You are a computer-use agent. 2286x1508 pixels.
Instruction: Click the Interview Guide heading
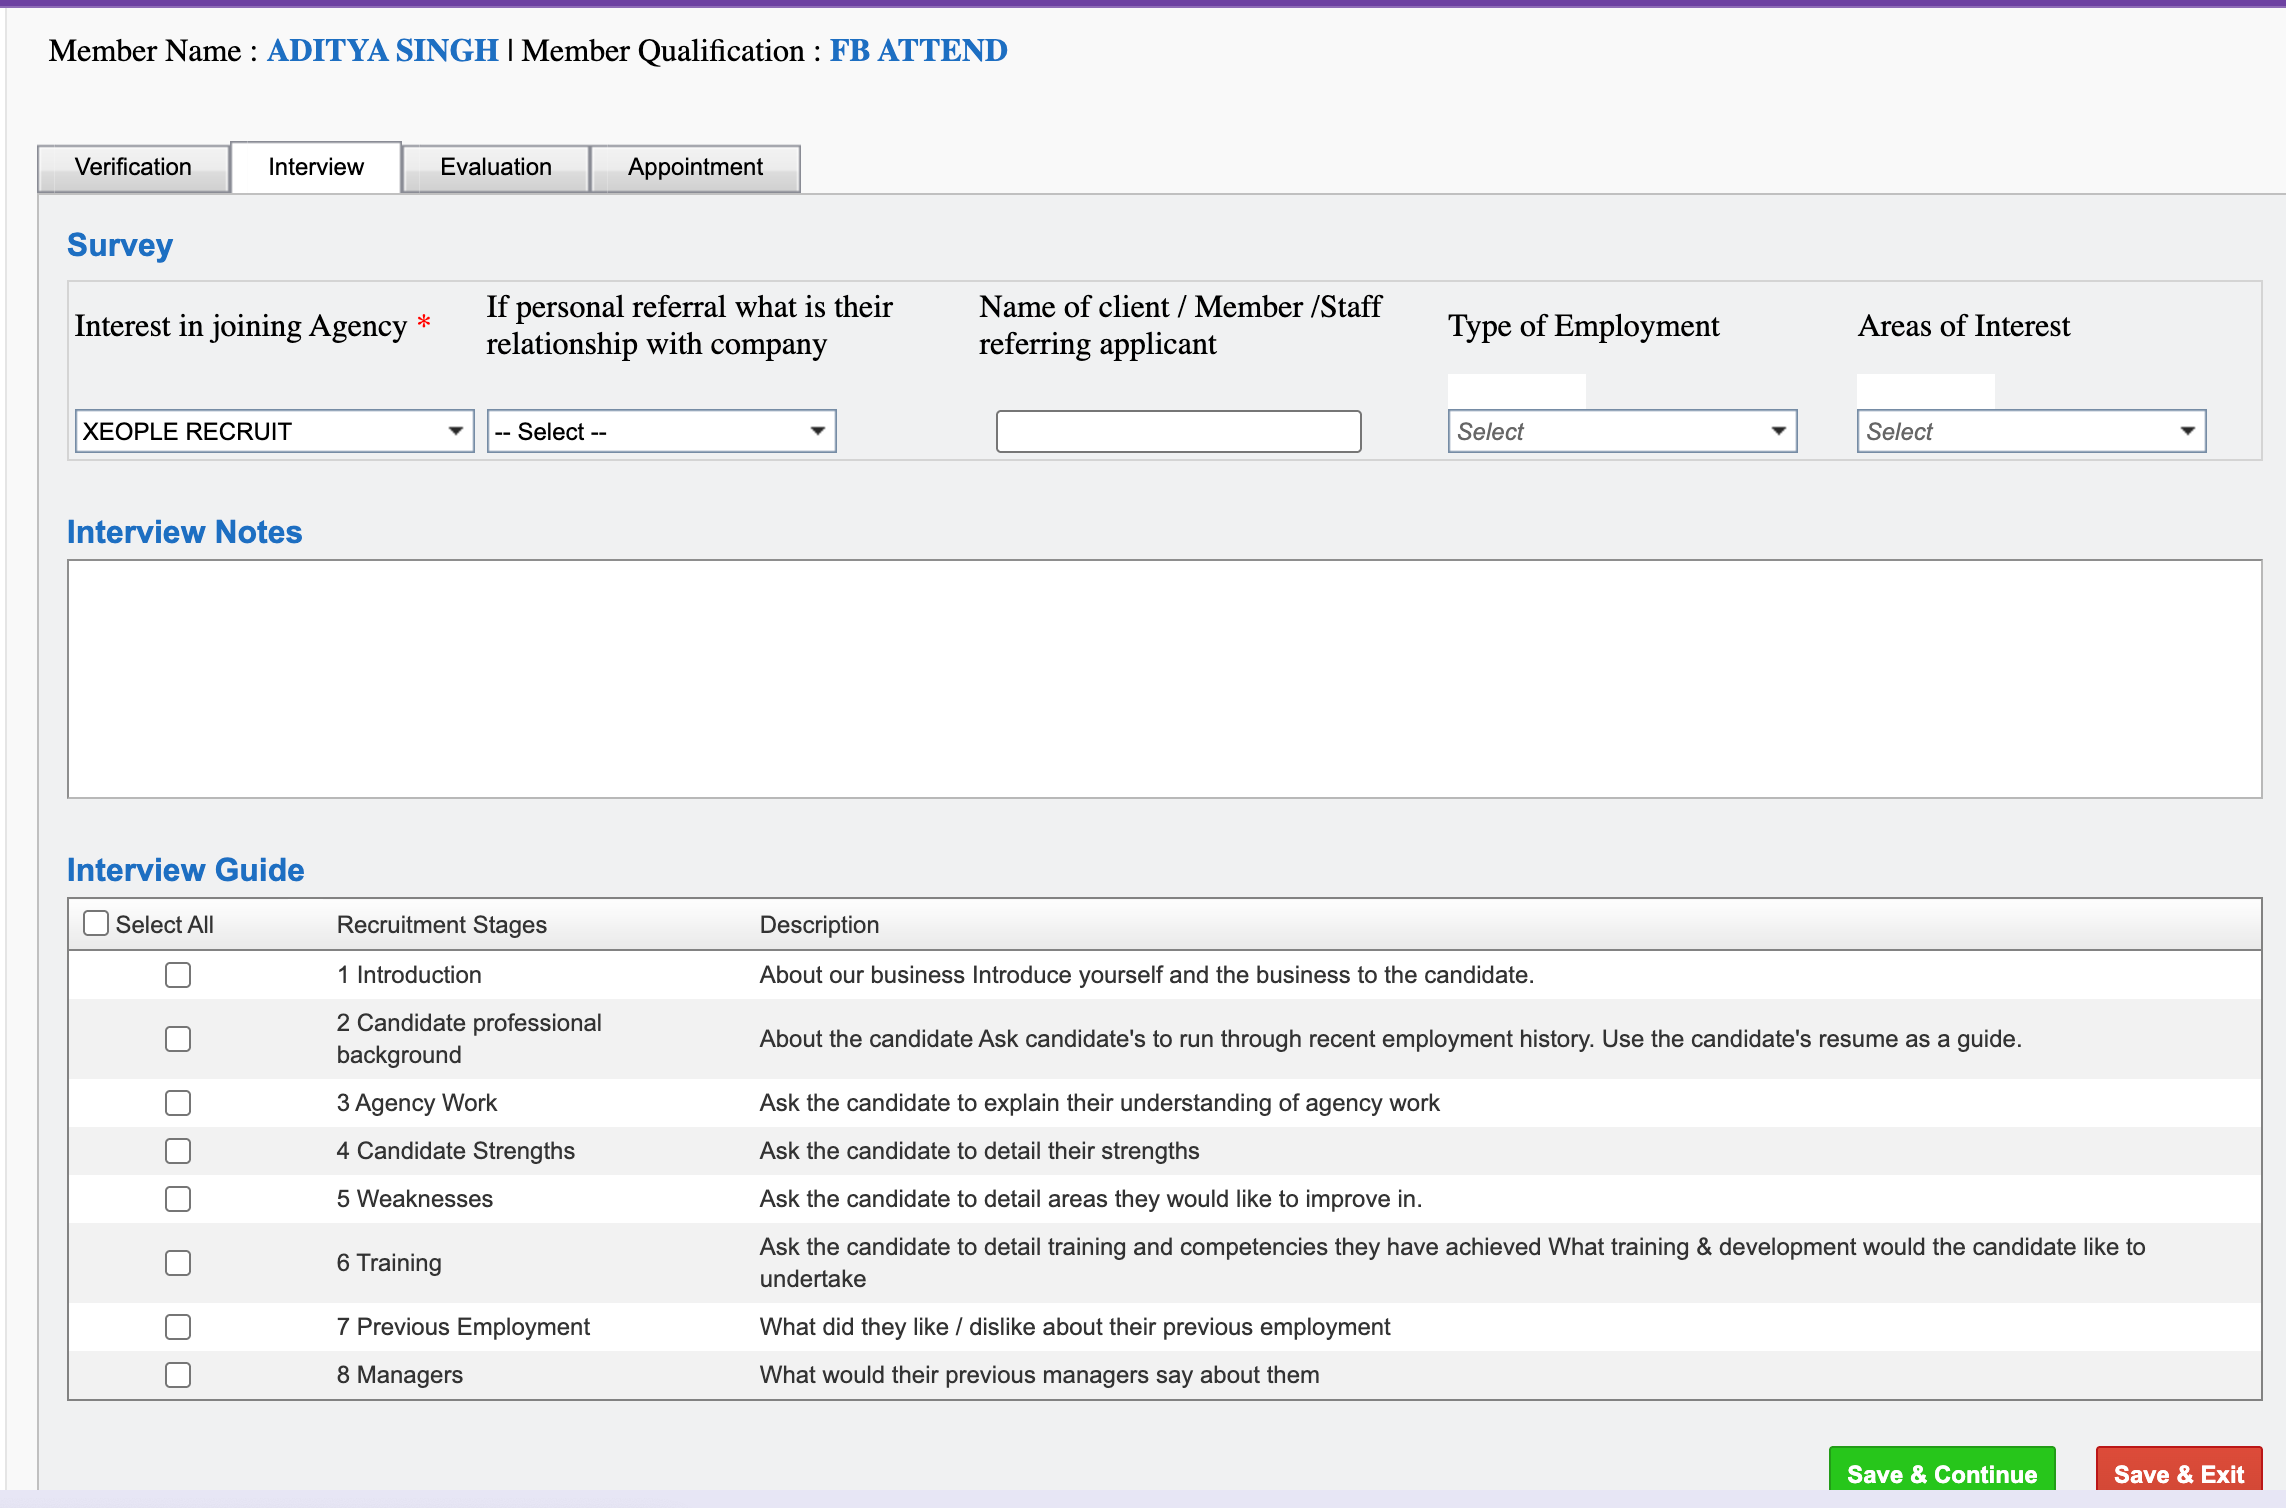pyautogui.click(x=186, y=870)
